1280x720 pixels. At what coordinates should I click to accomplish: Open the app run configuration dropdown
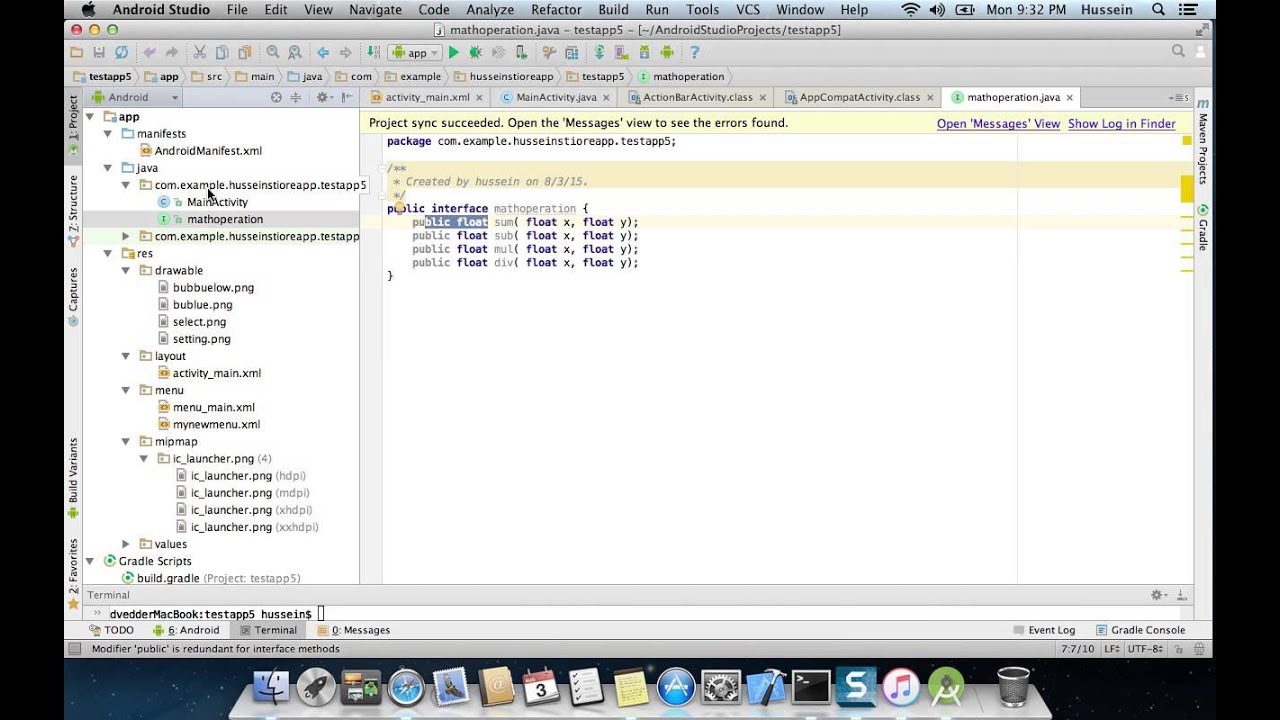tap(415, 52)
